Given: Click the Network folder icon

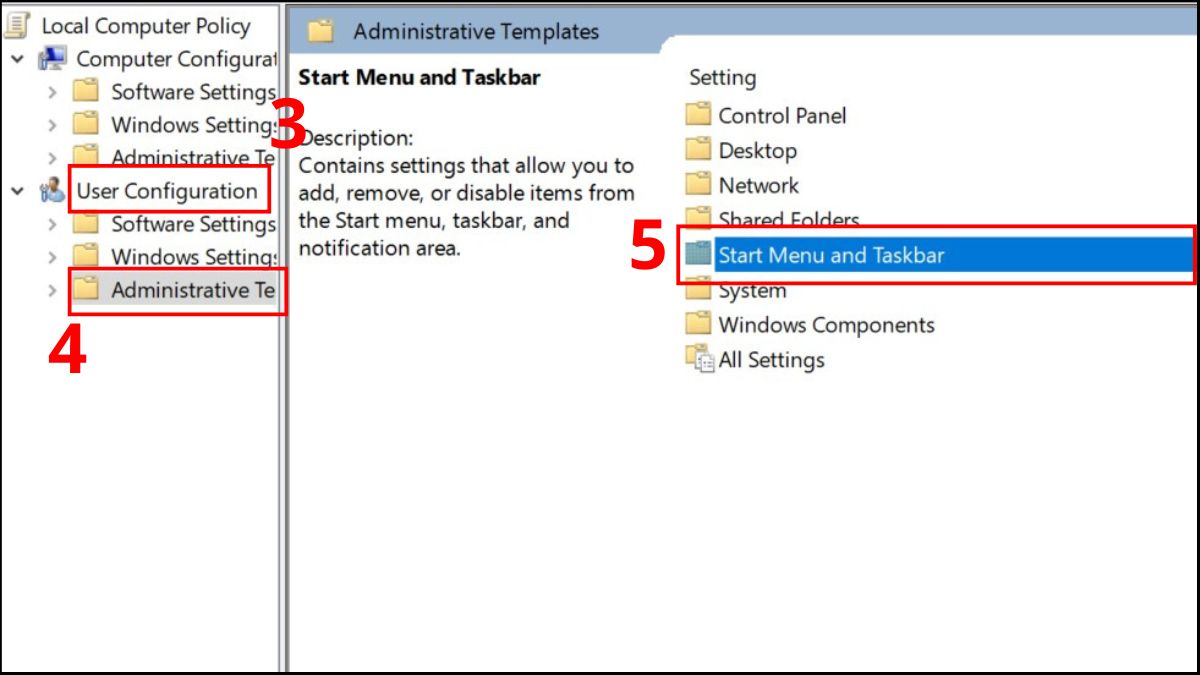Looking at the screenshot, I should 699,185.
